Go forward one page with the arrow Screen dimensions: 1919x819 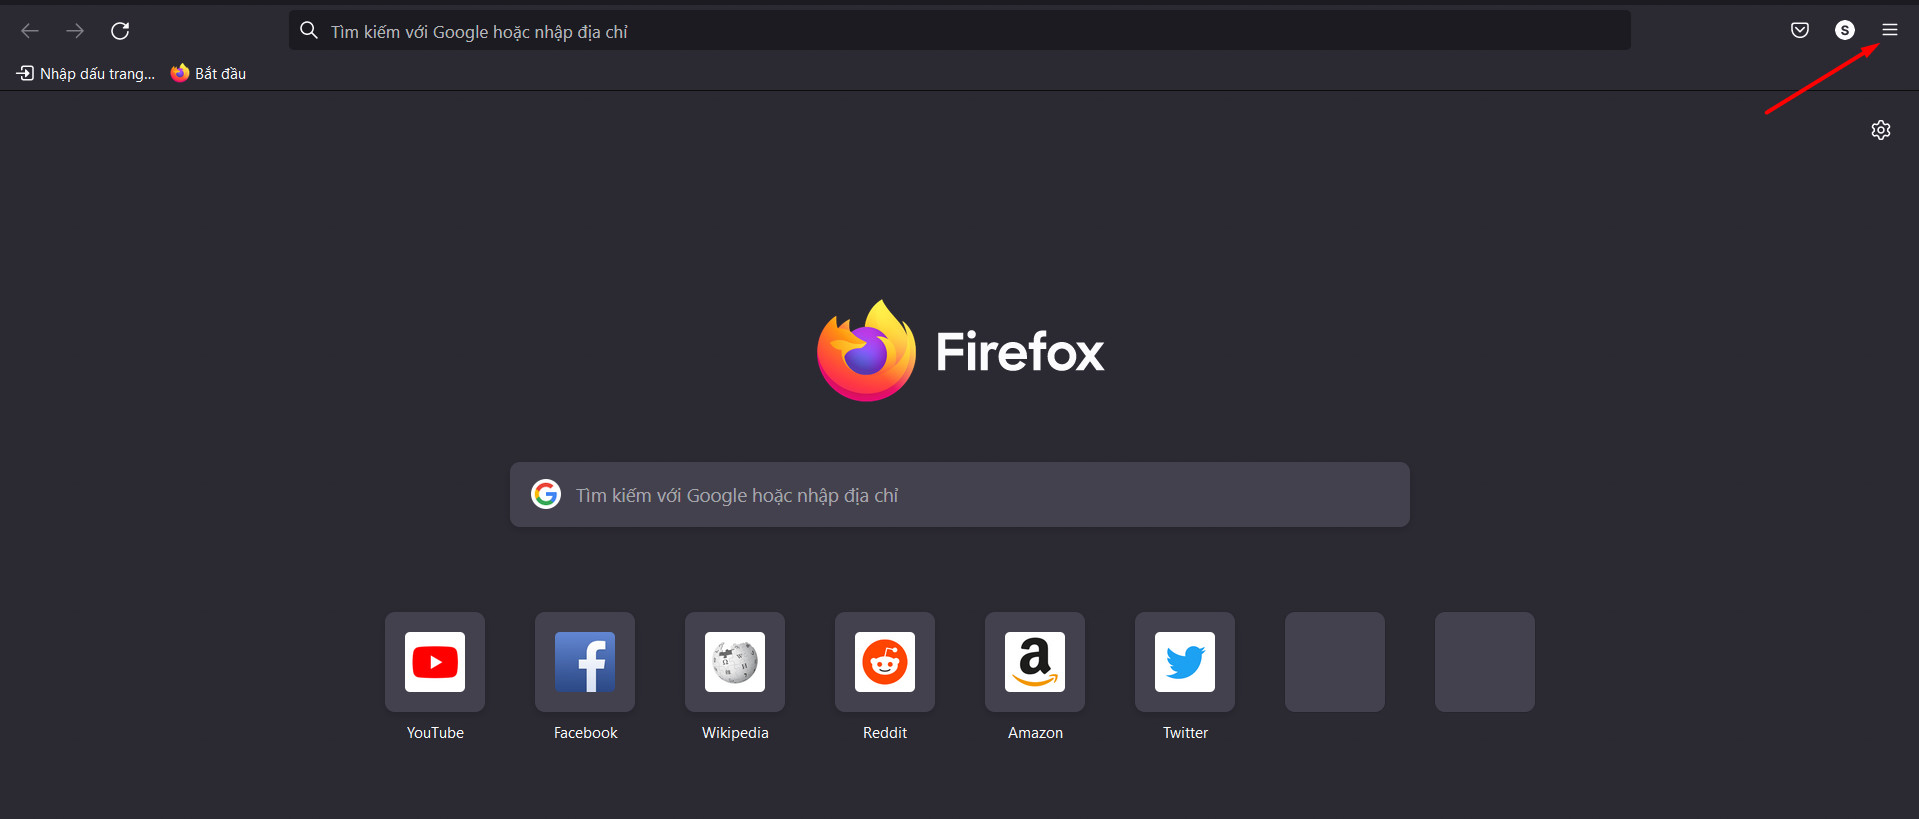[75, 31]
